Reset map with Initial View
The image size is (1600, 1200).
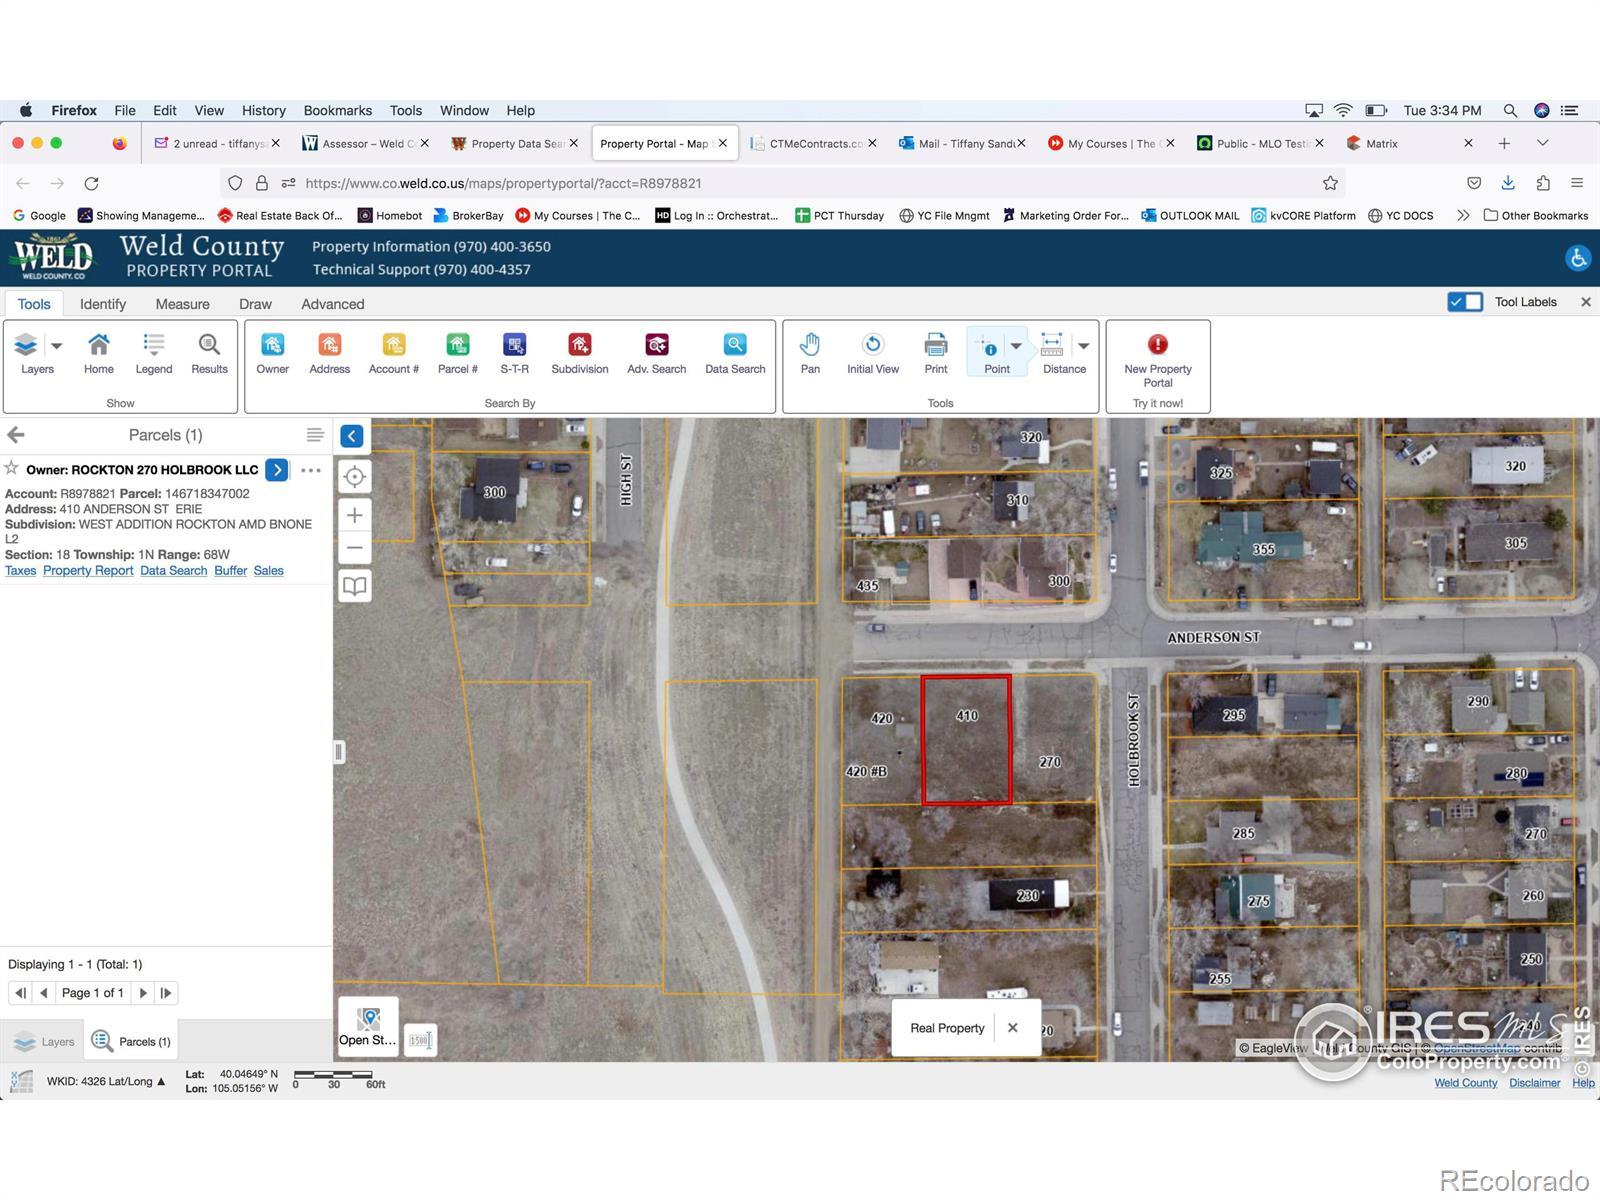click(x=872, y=346)
